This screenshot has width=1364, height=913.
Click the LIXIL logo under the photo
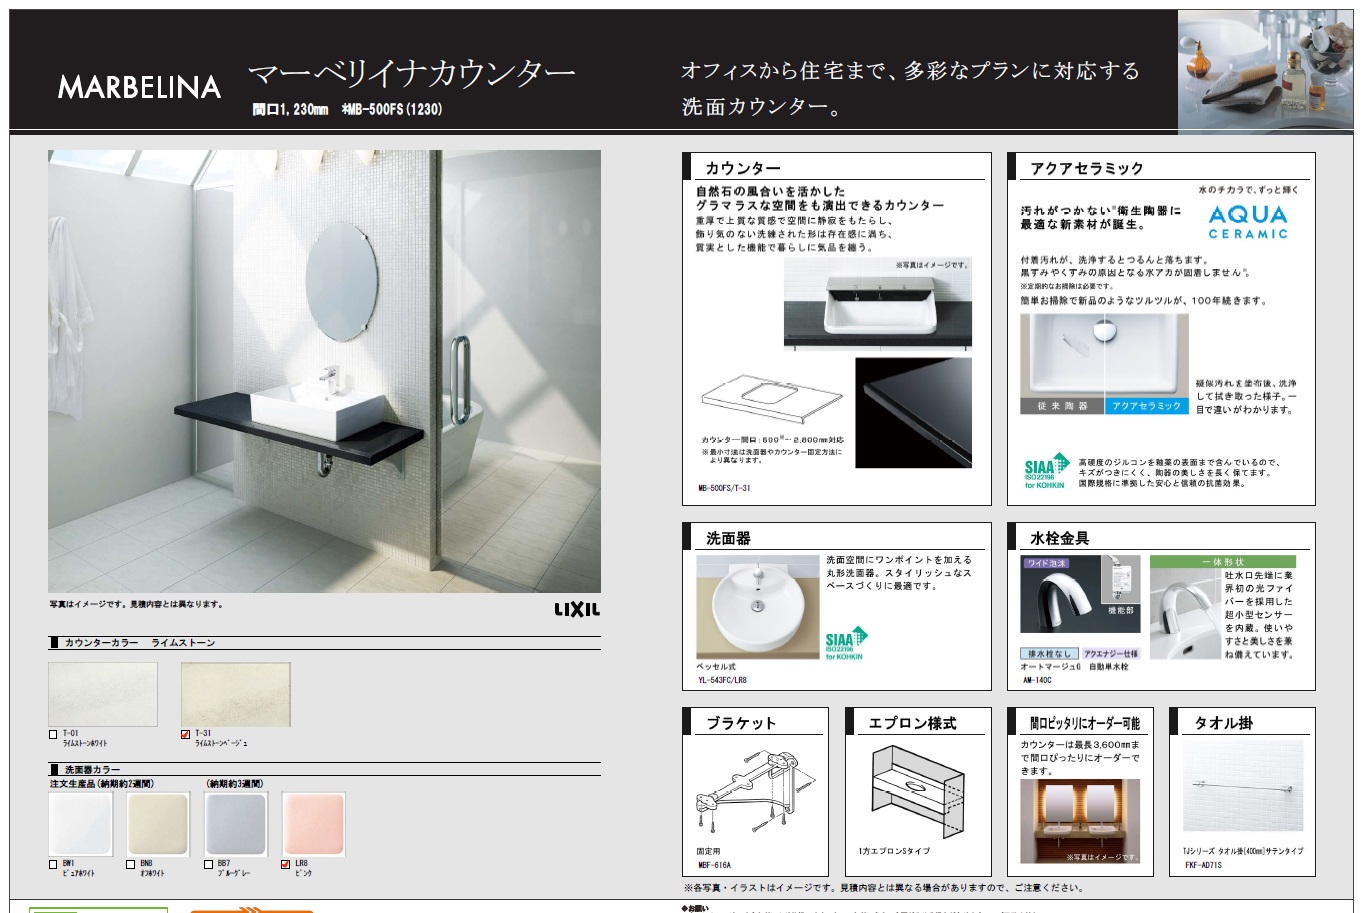click(x=577, y=609)
